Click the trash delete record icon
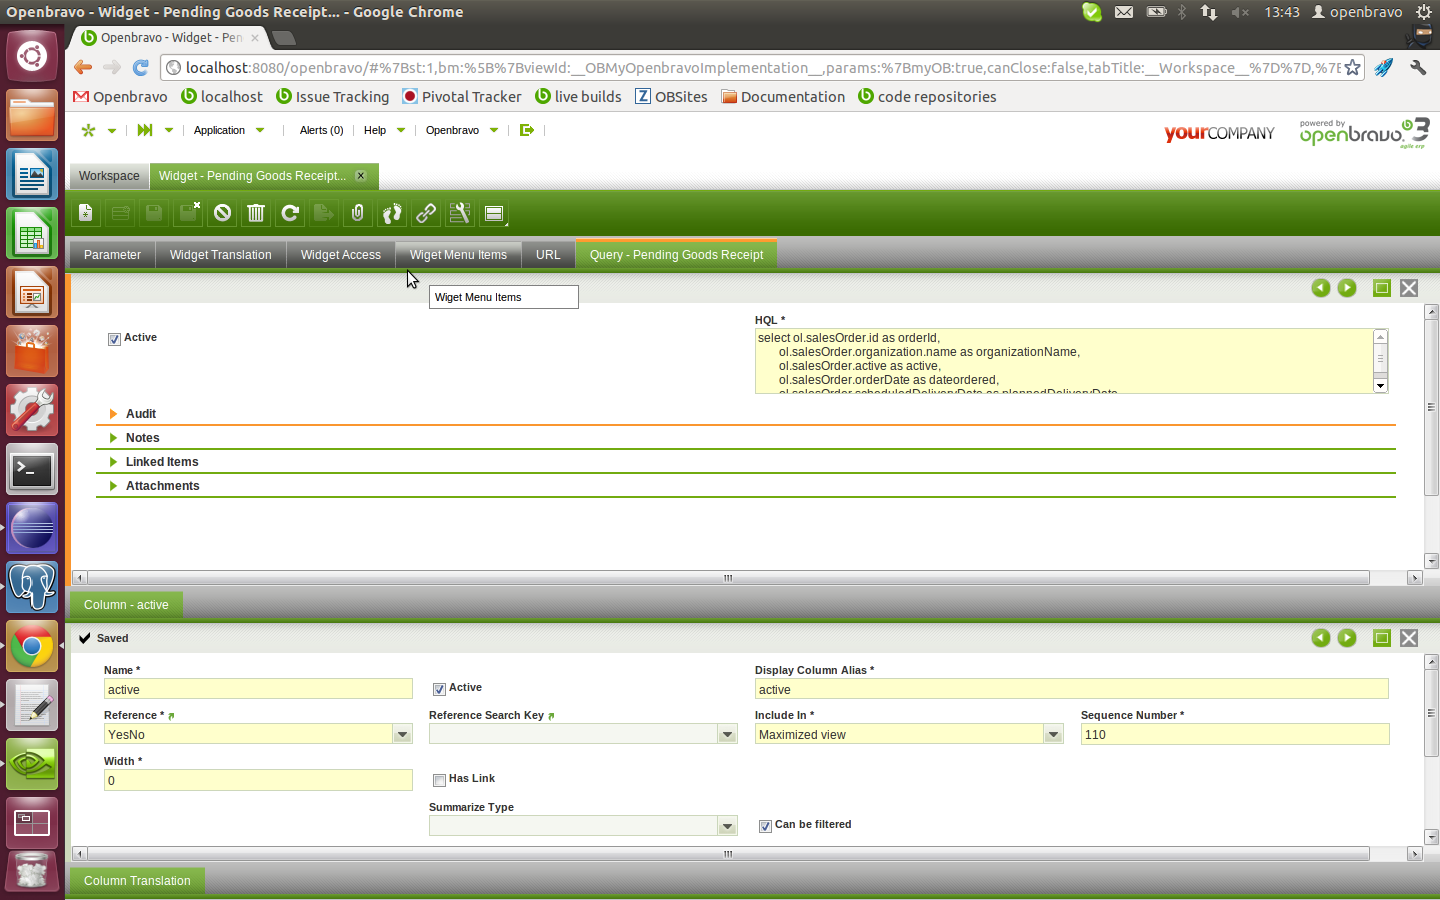The width and height of the screenshot is (1440, 900). 256,213
